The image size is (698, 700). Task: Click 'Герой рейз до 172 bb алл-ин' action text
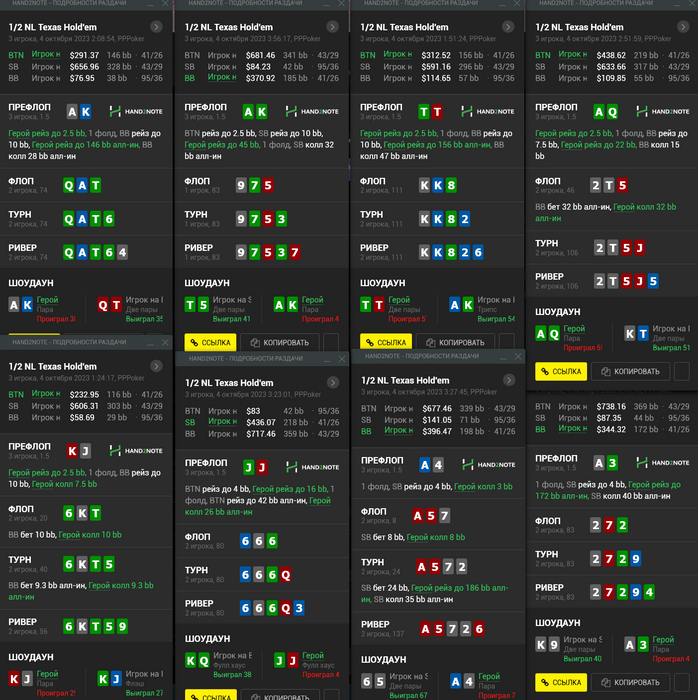[608, 490]
